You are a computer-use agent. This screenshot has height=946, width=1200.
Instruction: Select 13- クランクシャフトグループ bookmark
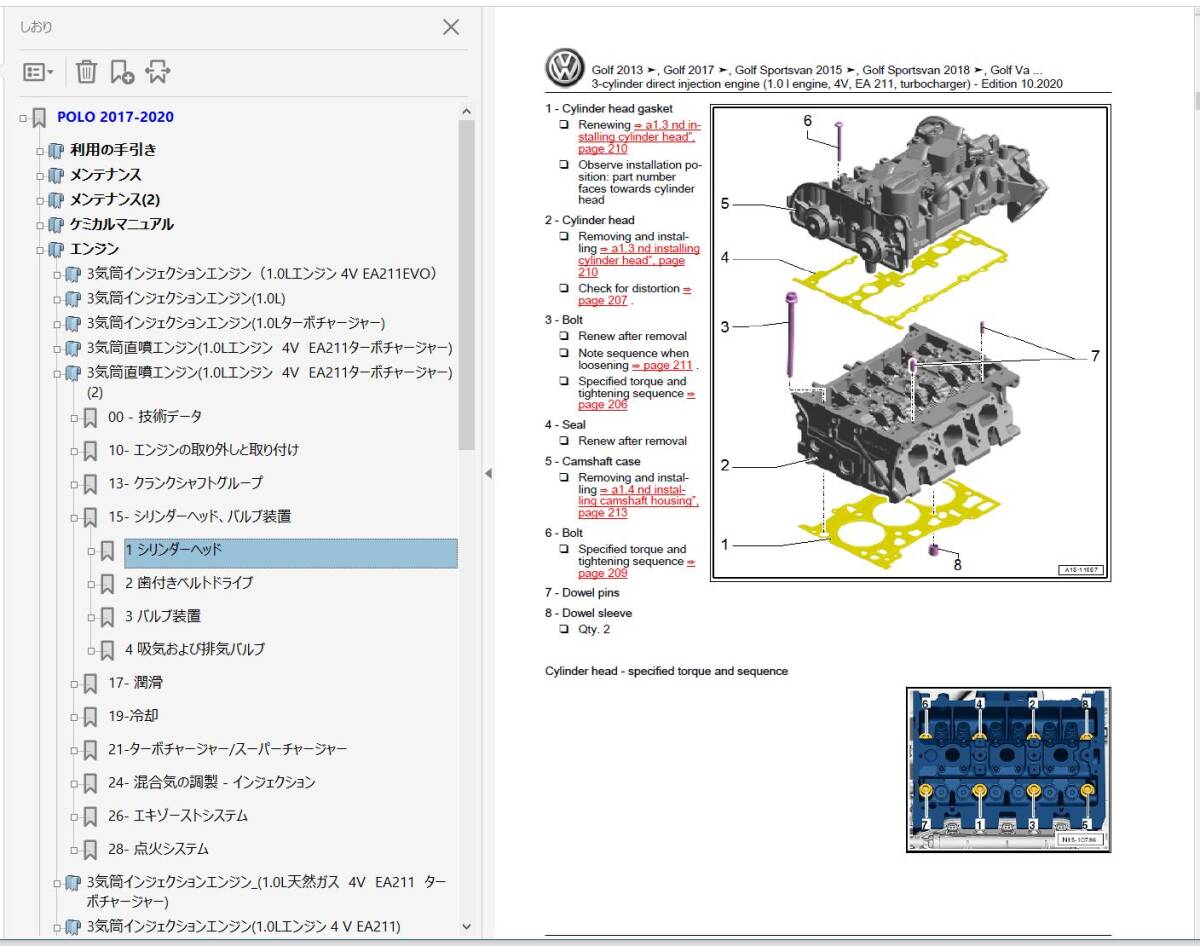click(x=186, y=483)
